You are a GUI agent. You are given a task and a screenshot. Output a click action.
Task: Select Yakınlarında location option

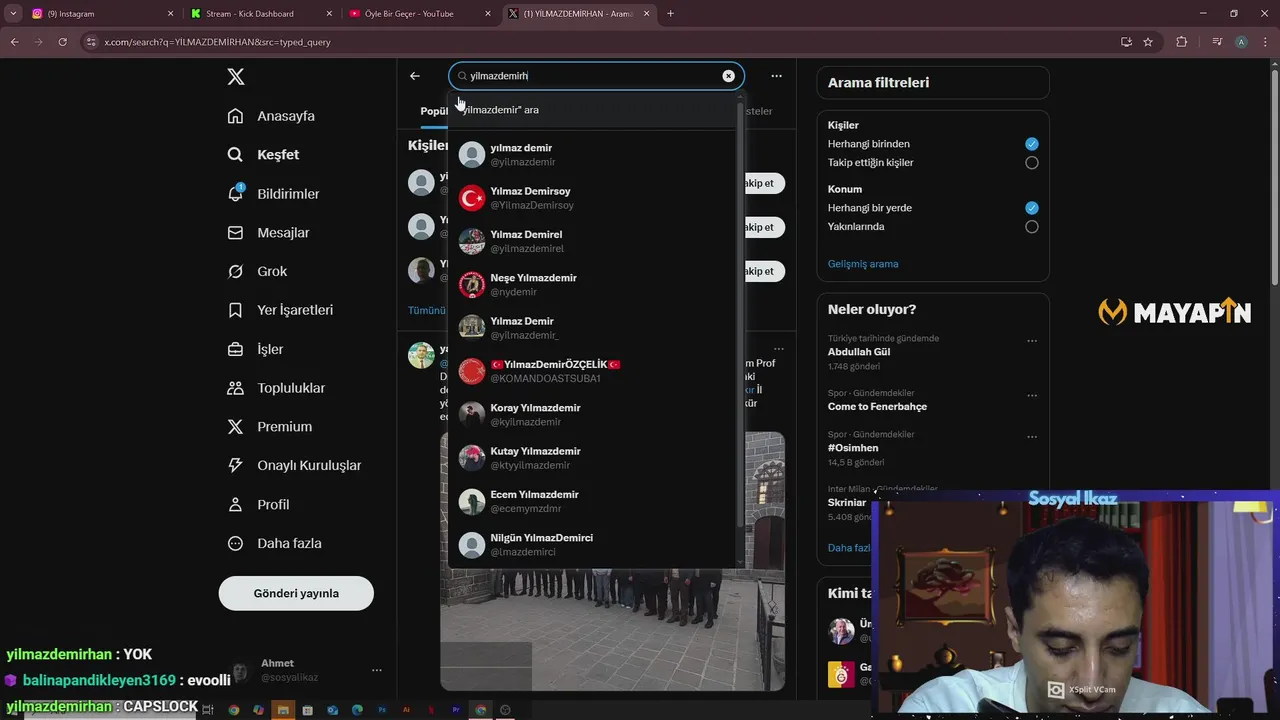click(1032, 227)
